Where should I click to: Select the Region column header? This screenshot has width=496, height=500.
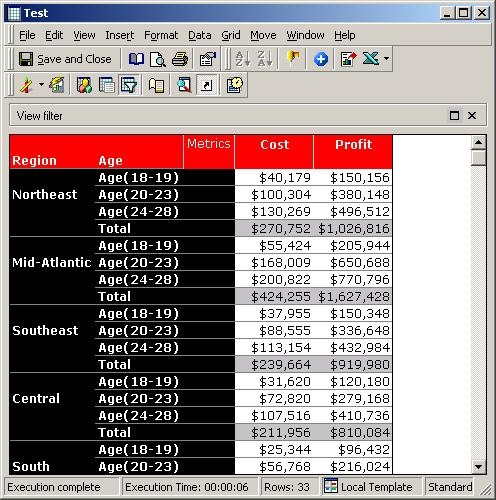point(34,161)
